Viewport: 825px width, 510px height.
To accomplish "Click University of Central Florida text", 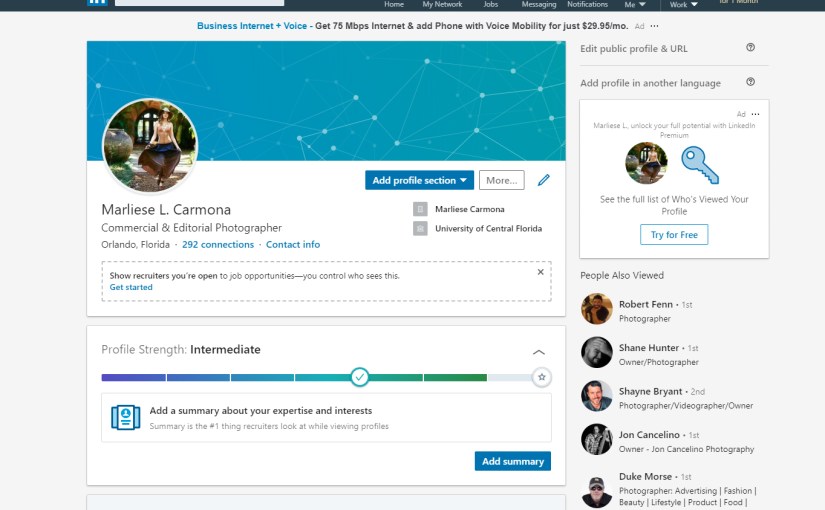I will tap(488, 228).
